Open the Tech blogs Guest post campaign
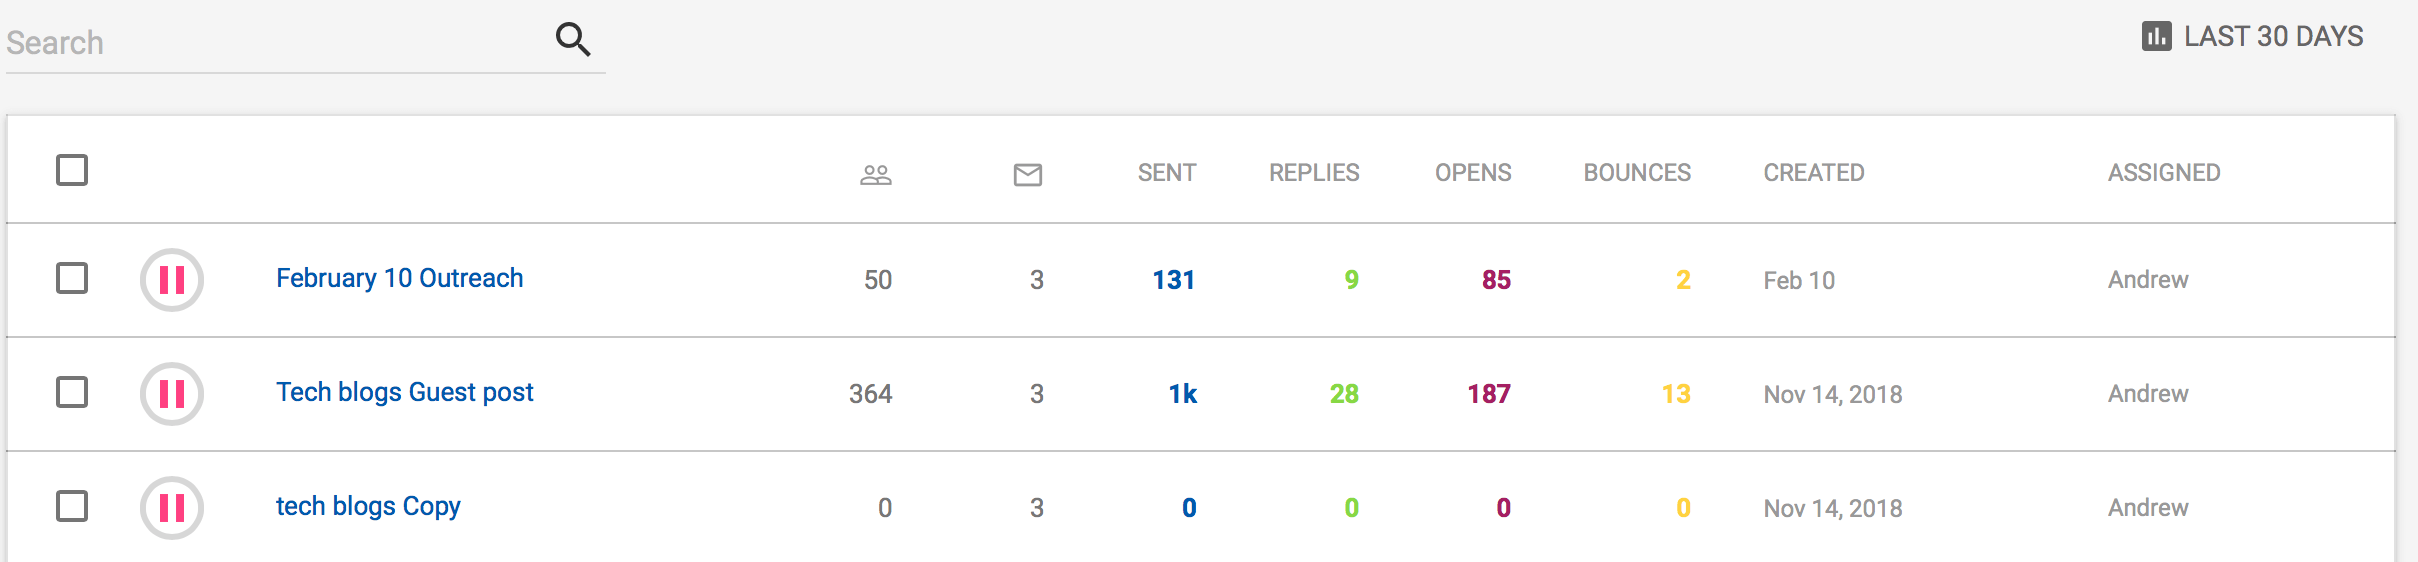Screen dimensions: 2418x562 click(404, 392)
